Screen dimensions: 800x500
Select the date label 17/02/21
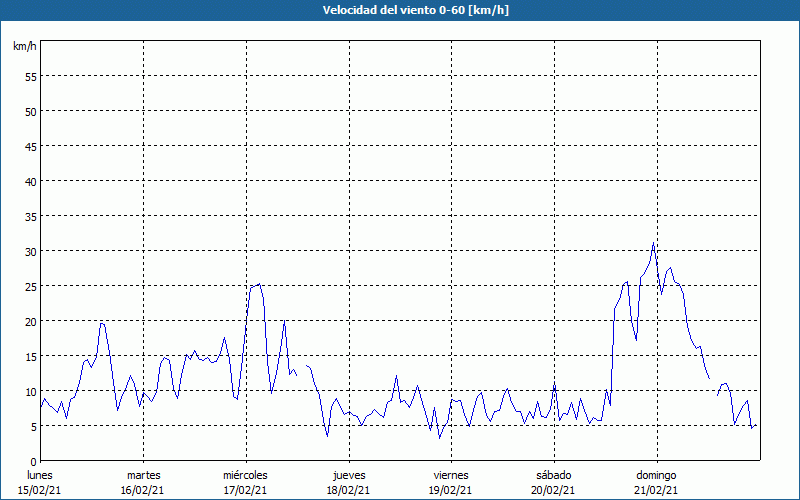(x=245, y=490)
